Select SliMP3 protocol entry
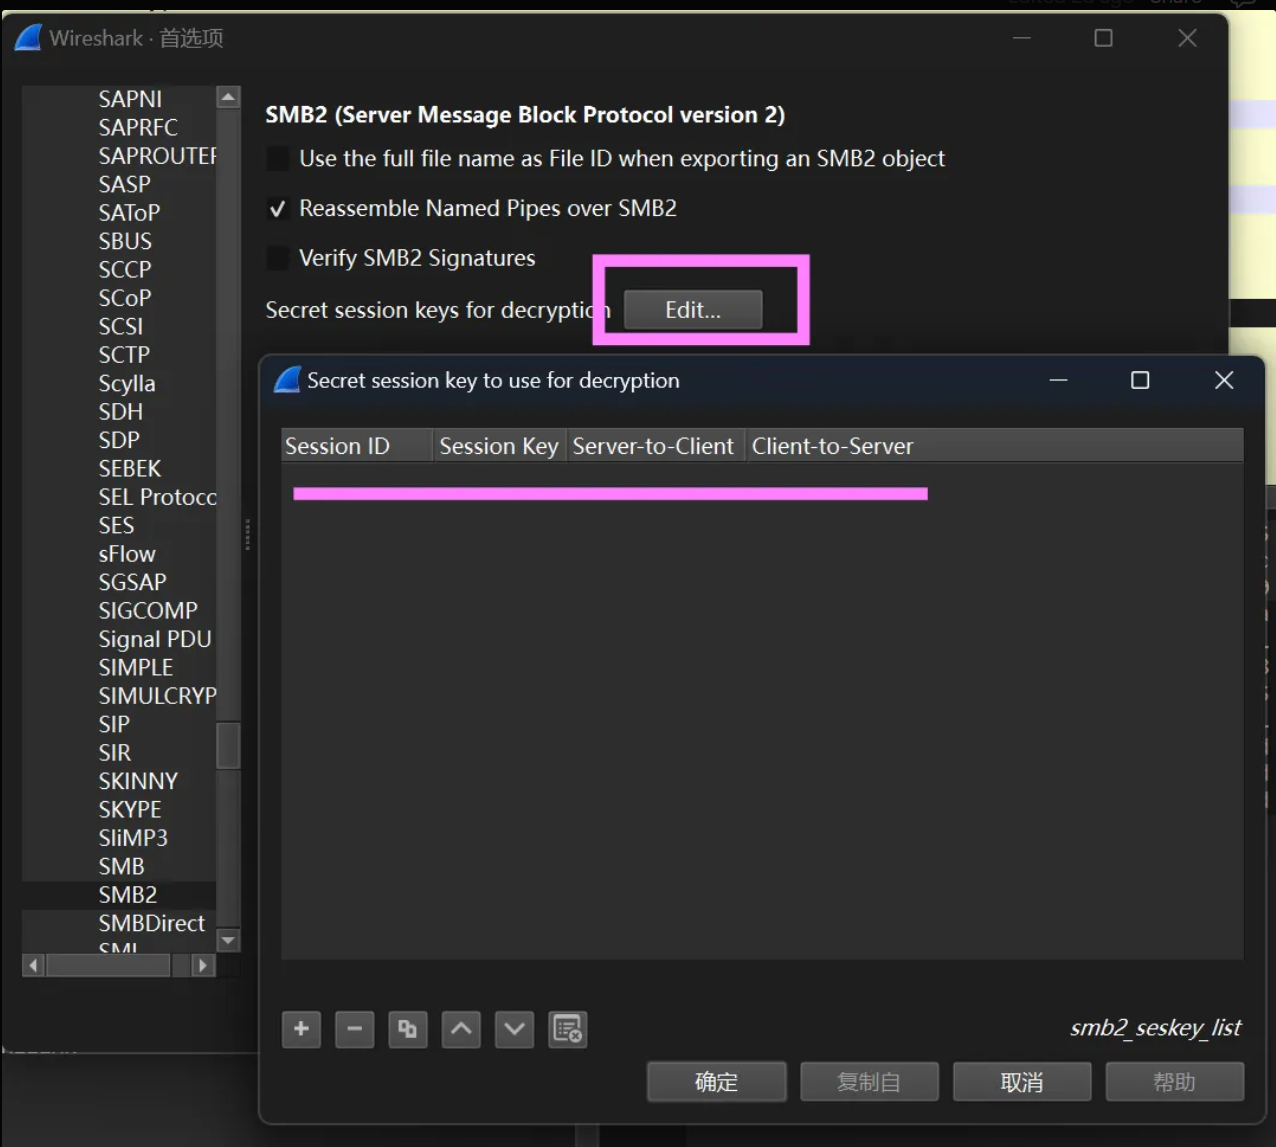 coord(133,838)
